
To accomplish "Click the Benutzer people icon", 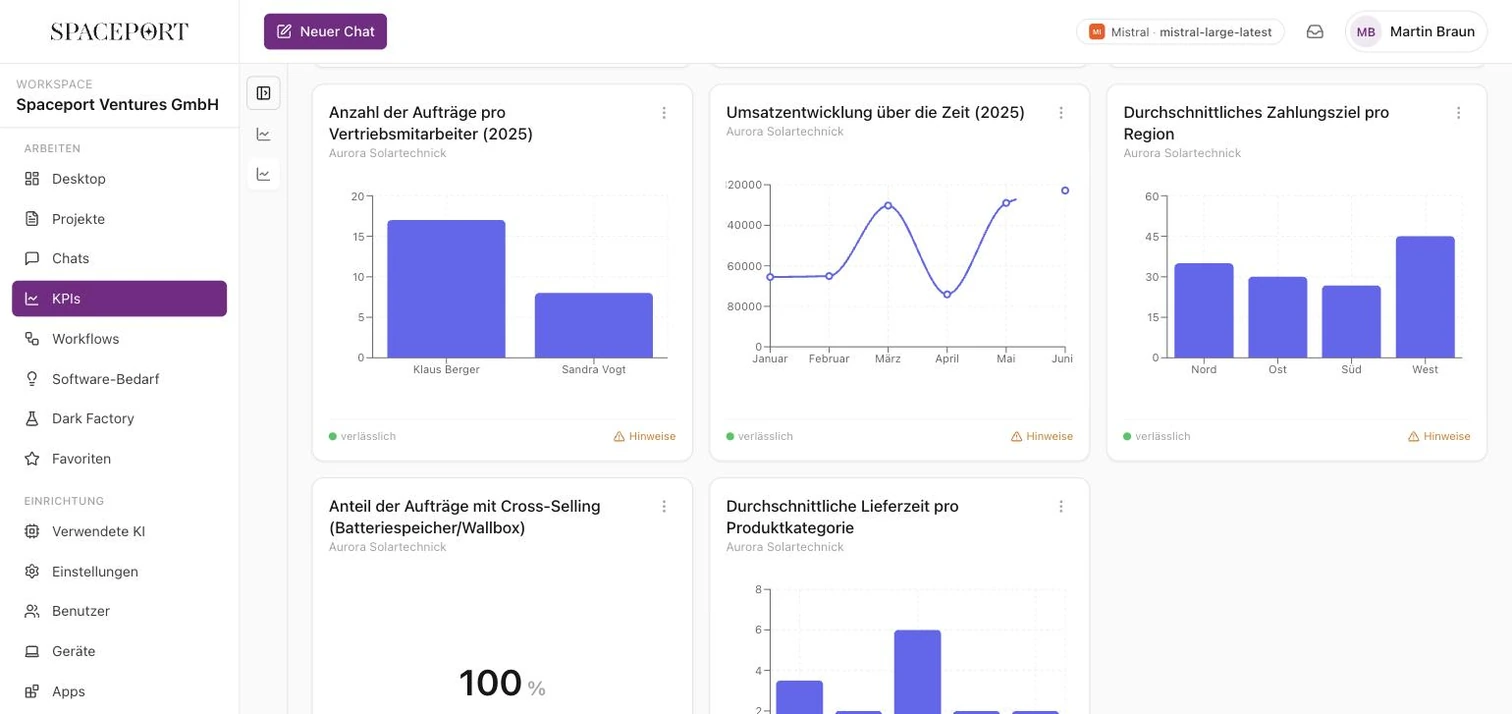I will pyautogui.click(x=32, y=611).
